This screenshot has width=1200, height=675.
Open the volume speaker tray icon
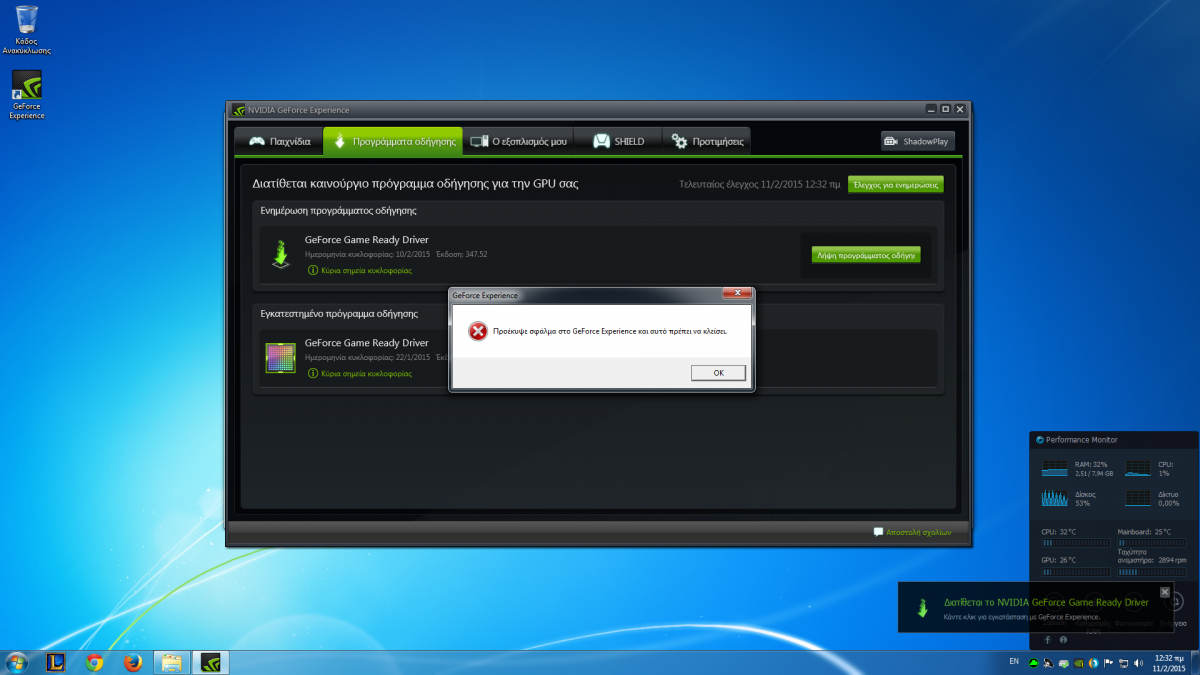pyautogui.click(x=1138, y=663)
